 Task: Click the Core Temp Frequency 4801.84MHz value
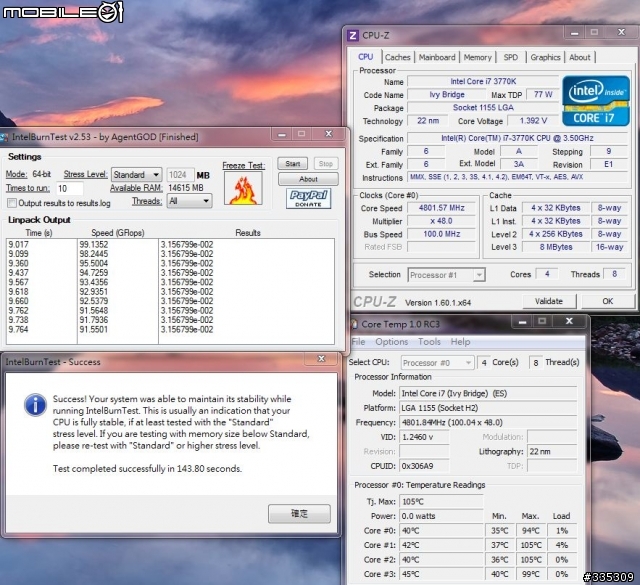click(488, 423)
